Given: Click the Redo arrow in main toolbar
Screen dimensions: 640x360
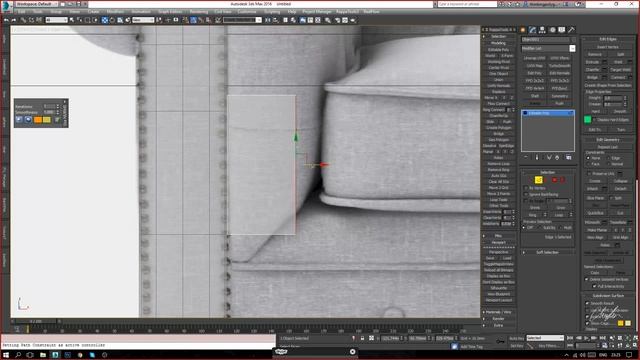Looking at the screenshot, I should click(14, 20).
